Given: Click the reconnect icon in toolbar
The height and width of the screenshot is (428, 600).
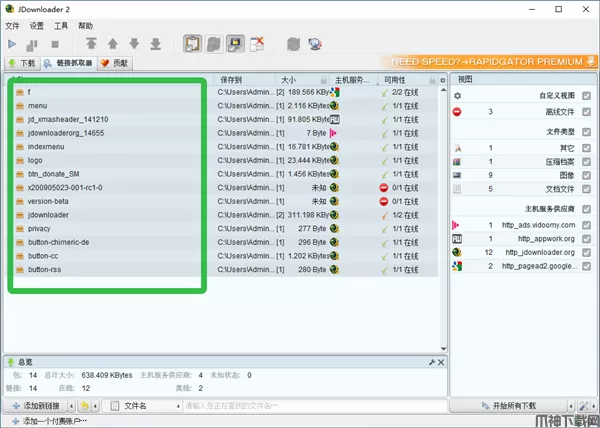Looking at the screenshot, I should (x=293, y=44).
